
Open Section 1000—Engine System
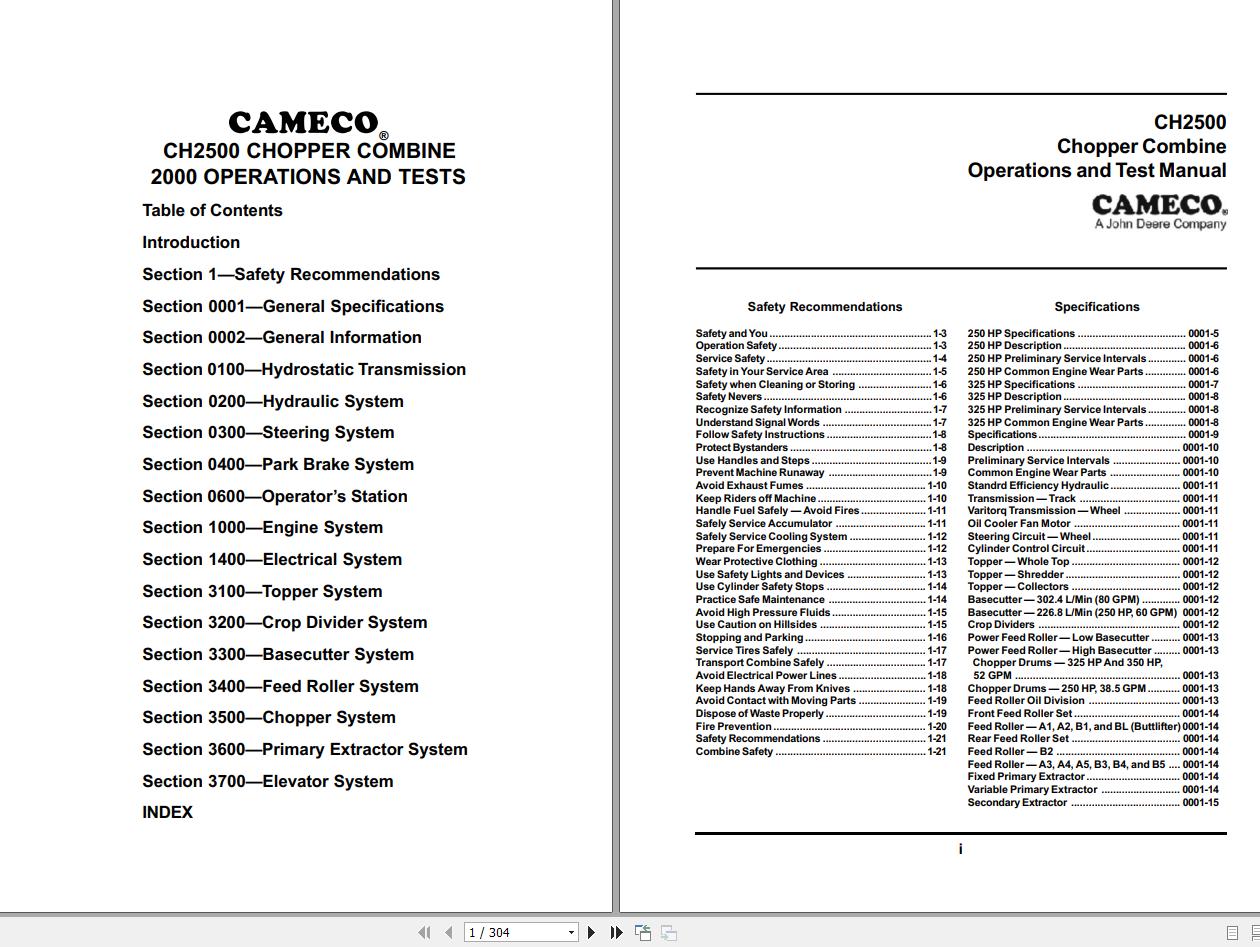[x=262, y=527]
